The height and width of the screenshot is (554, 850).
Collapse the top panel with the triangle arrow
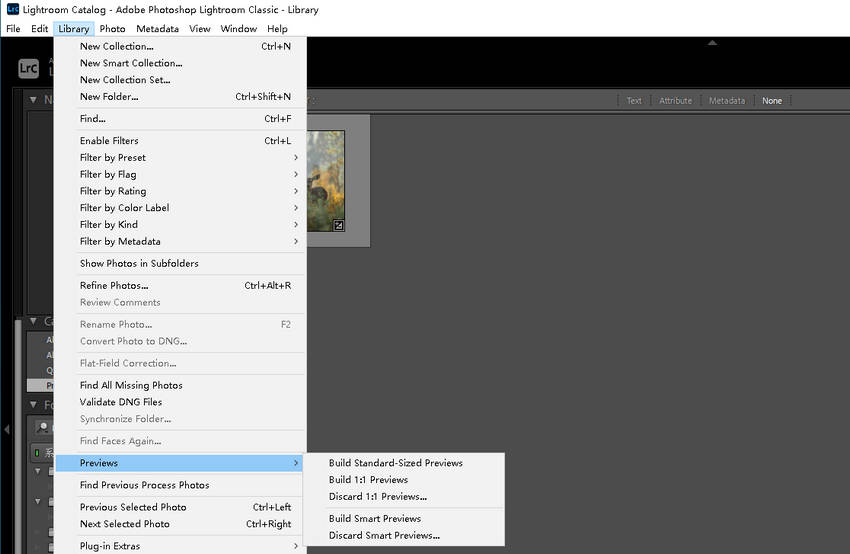point(712,42)
